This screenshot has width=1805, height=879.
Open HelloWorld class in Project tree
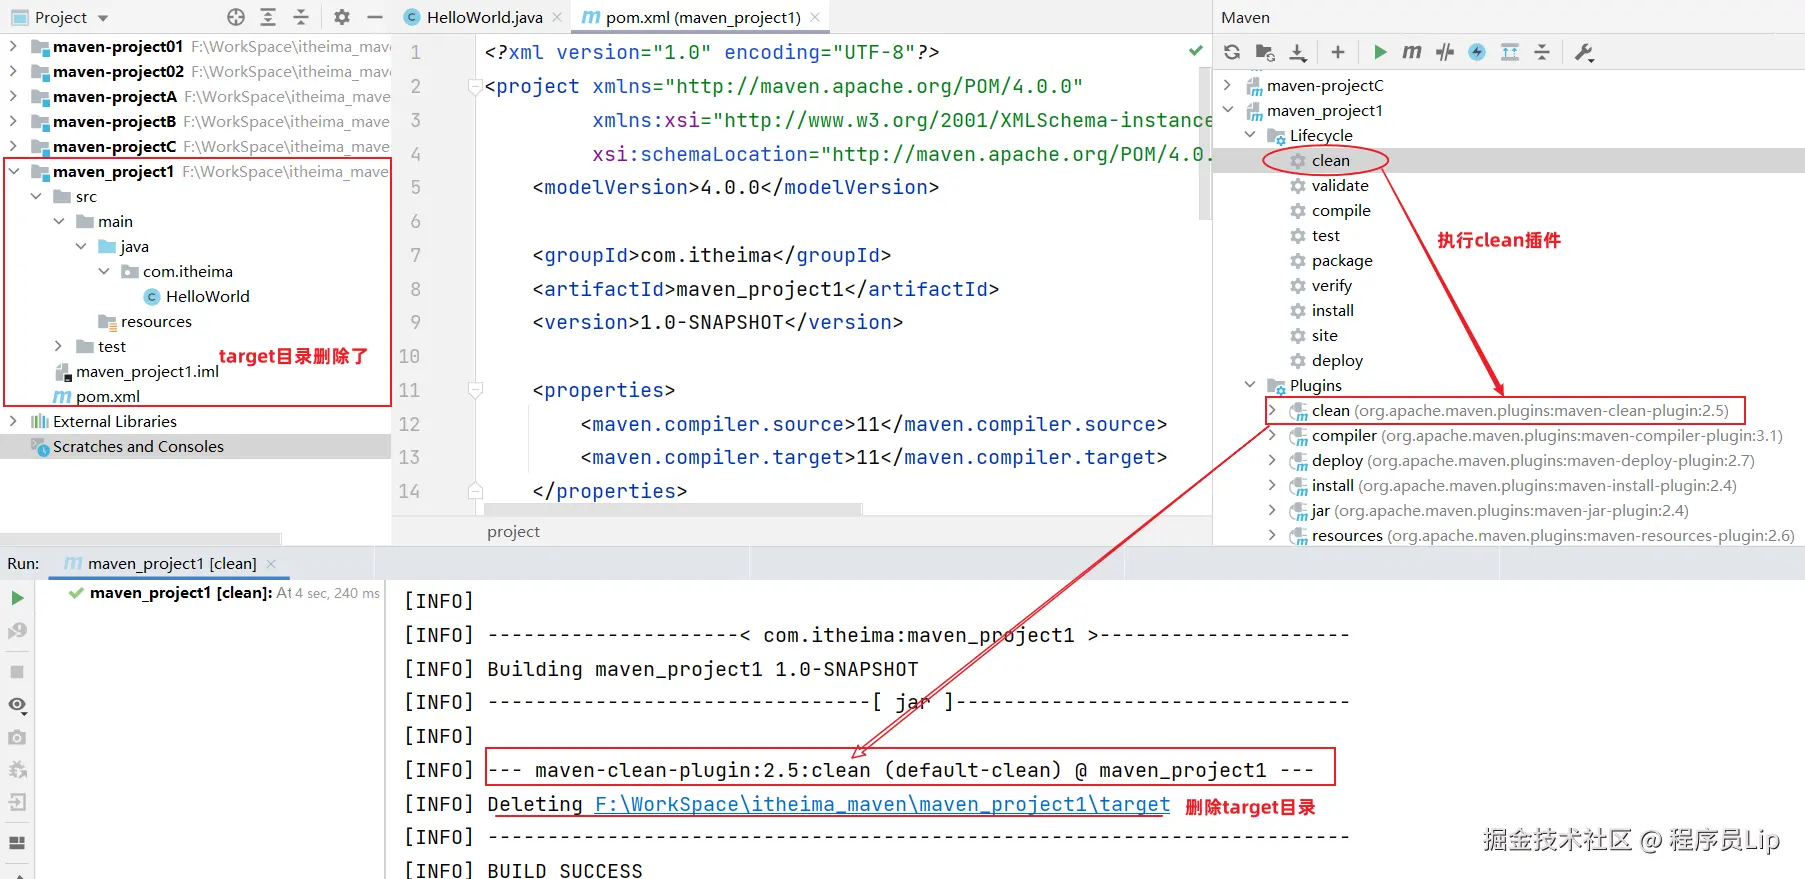[x=197, y=296]
